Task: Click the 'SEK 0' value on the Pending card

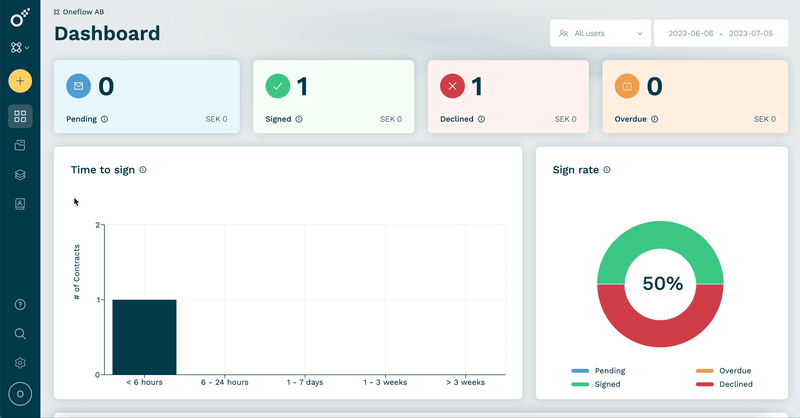Action: click(216, 119)
